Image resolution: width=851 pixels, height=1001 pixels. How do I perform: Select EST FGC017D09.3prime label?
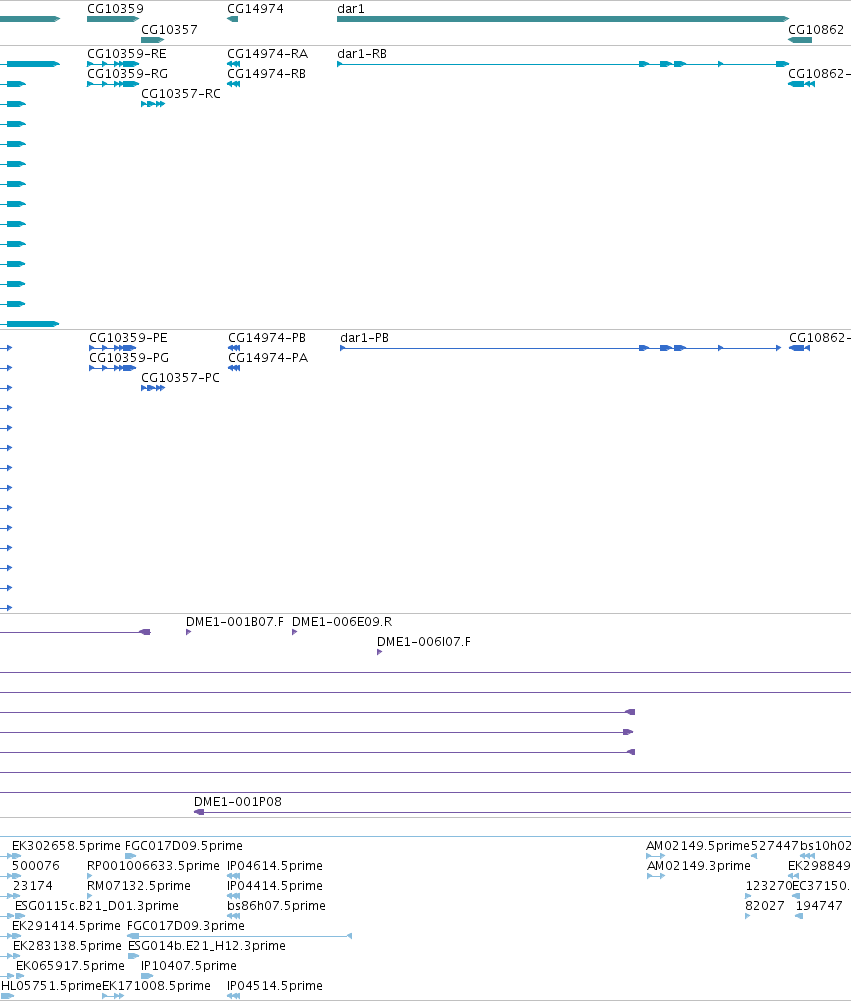click(186, 926)
